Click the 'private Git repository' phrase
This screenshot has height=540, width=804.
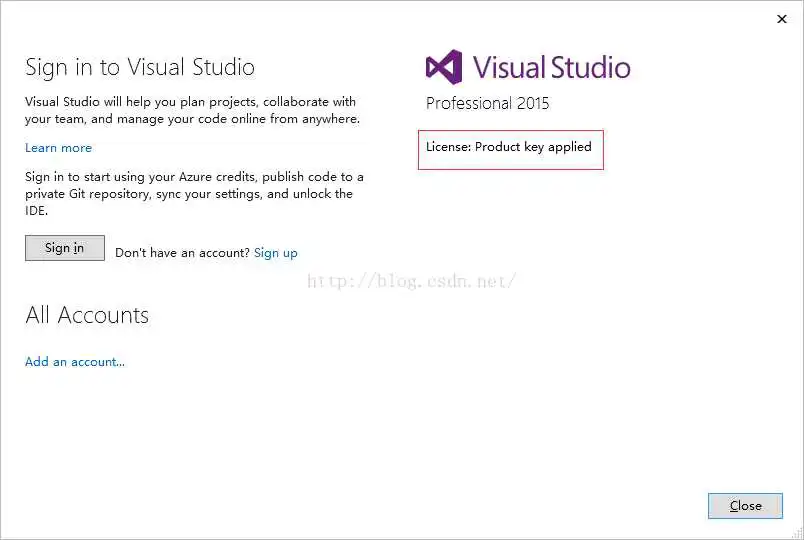89,194
